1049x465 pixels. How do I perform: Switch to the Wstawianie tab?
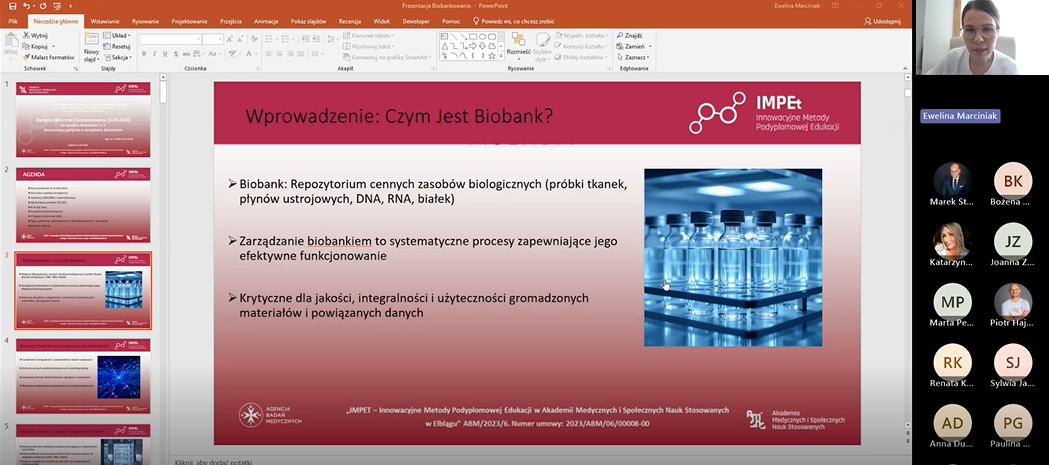[105, 20]
